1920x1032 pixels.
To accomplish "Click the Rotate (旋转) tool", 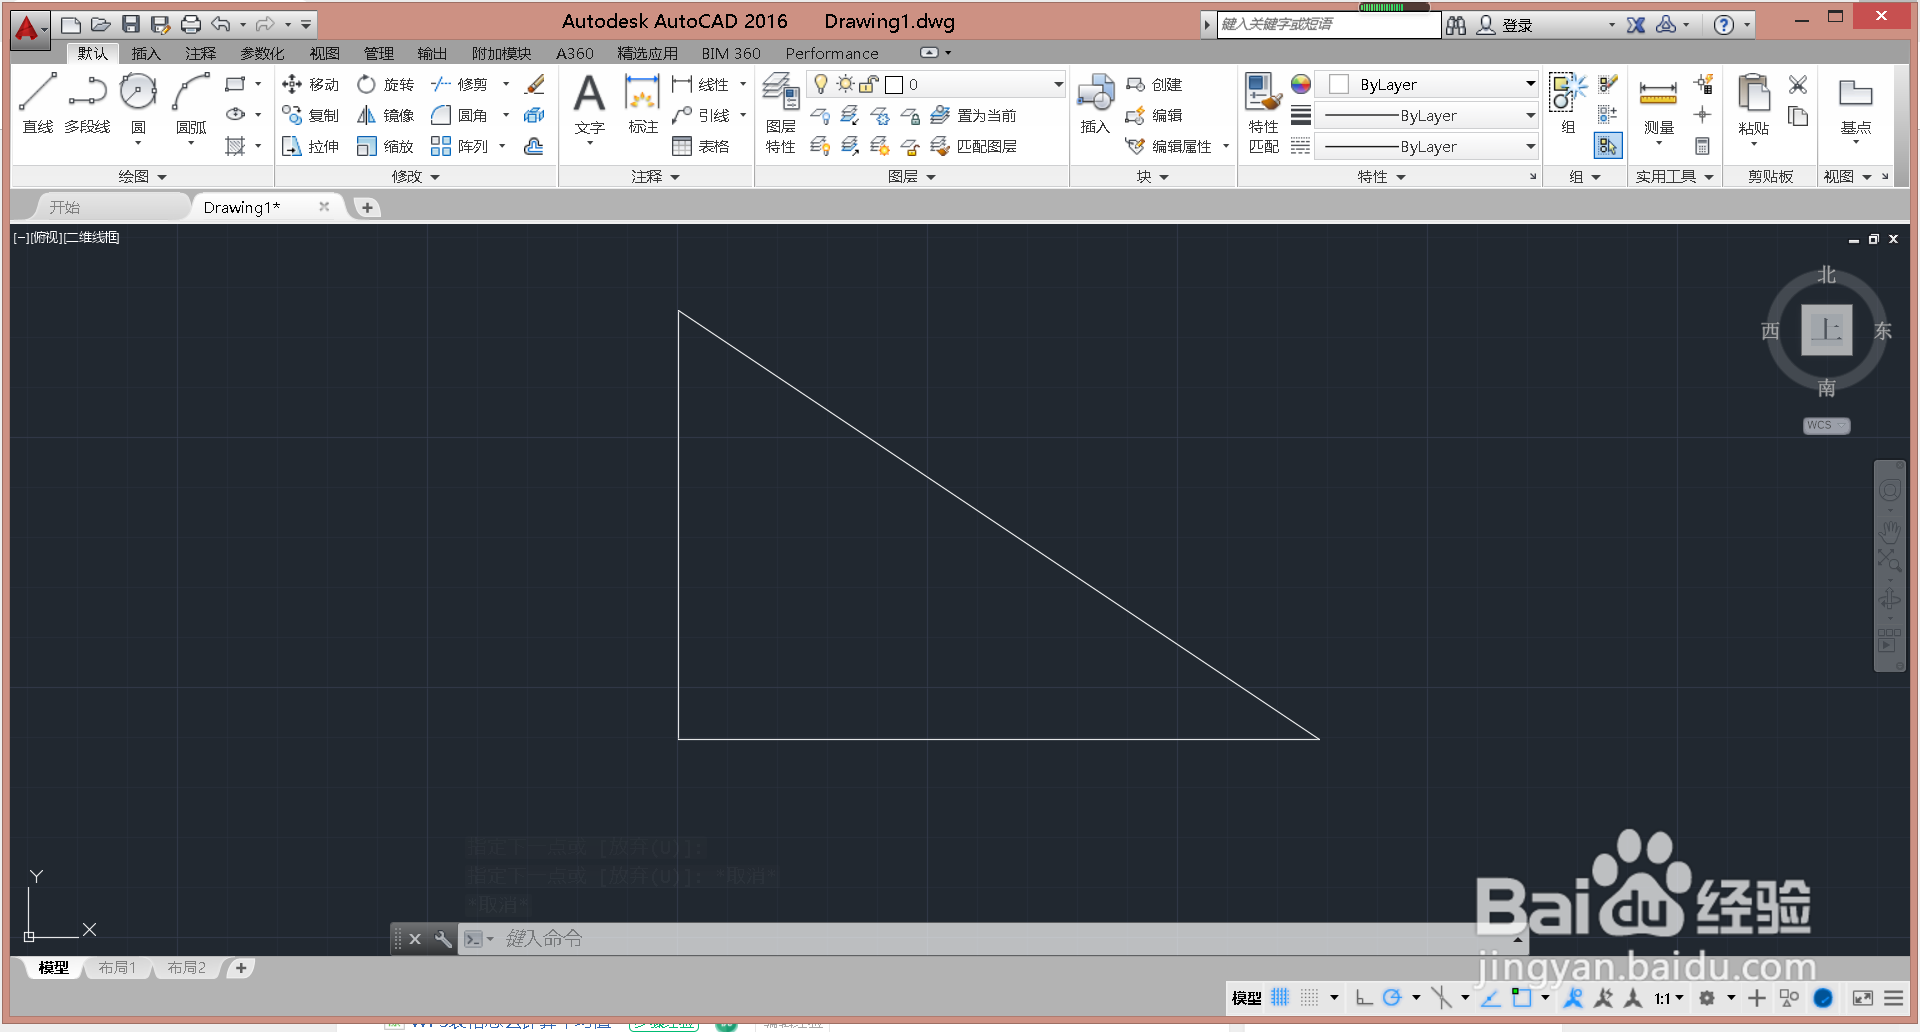I will pyautogui.click(x=386, y=85).
